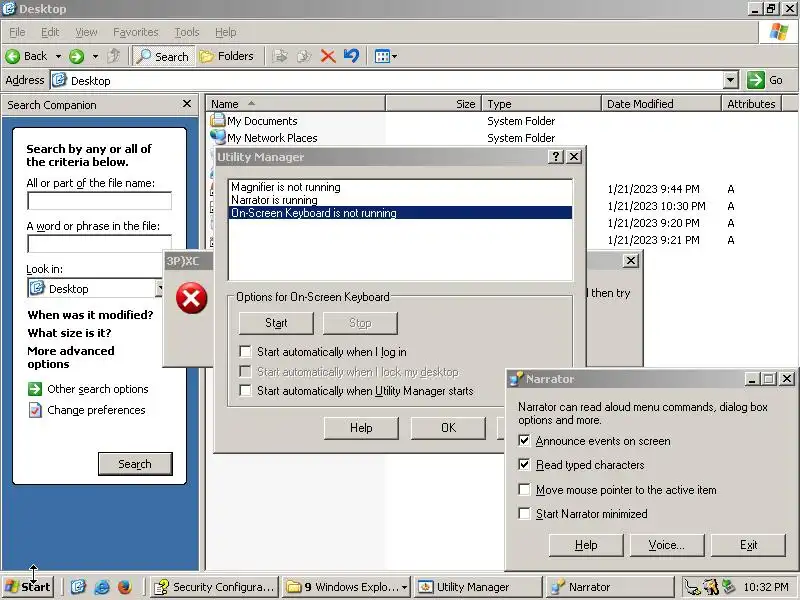Select the My Documents folder icon

(218, 120)
